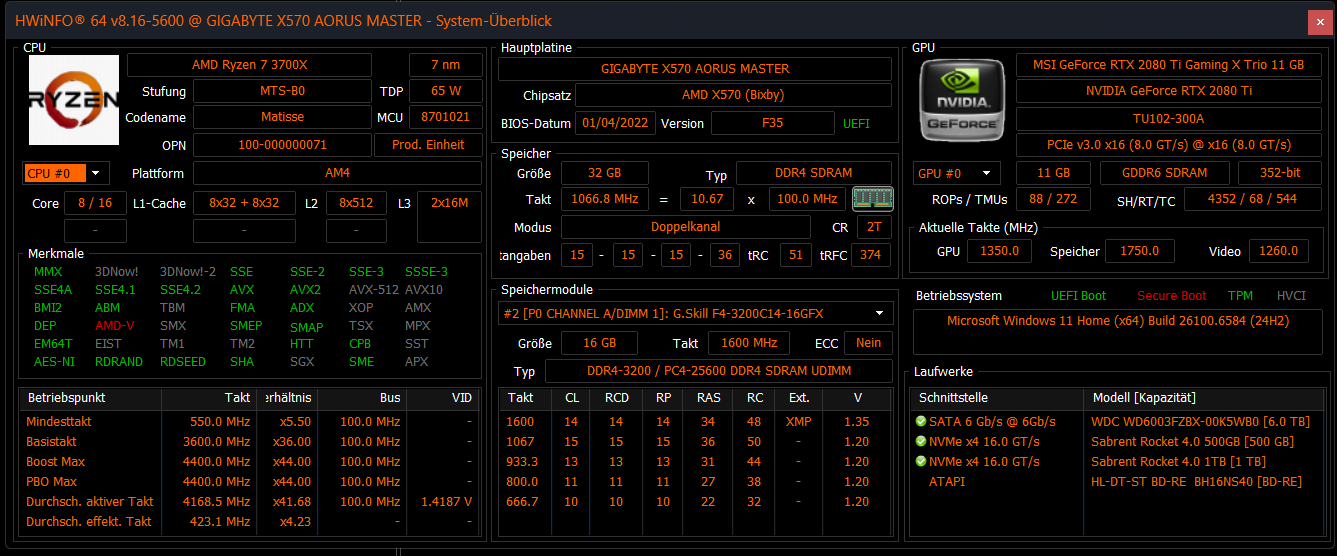Screen dimensions: 1337x556
Task: Select the PBO Max row
Action: [249, 481]
